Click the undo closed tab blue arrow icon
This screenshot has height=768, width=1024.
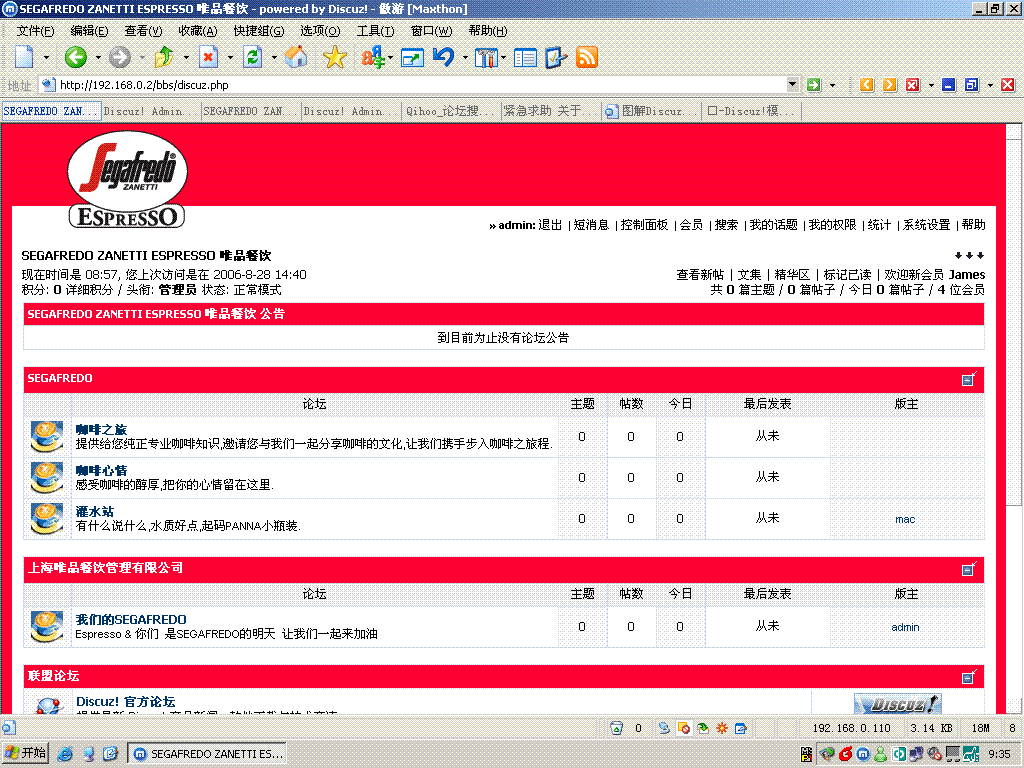point(443,57)
